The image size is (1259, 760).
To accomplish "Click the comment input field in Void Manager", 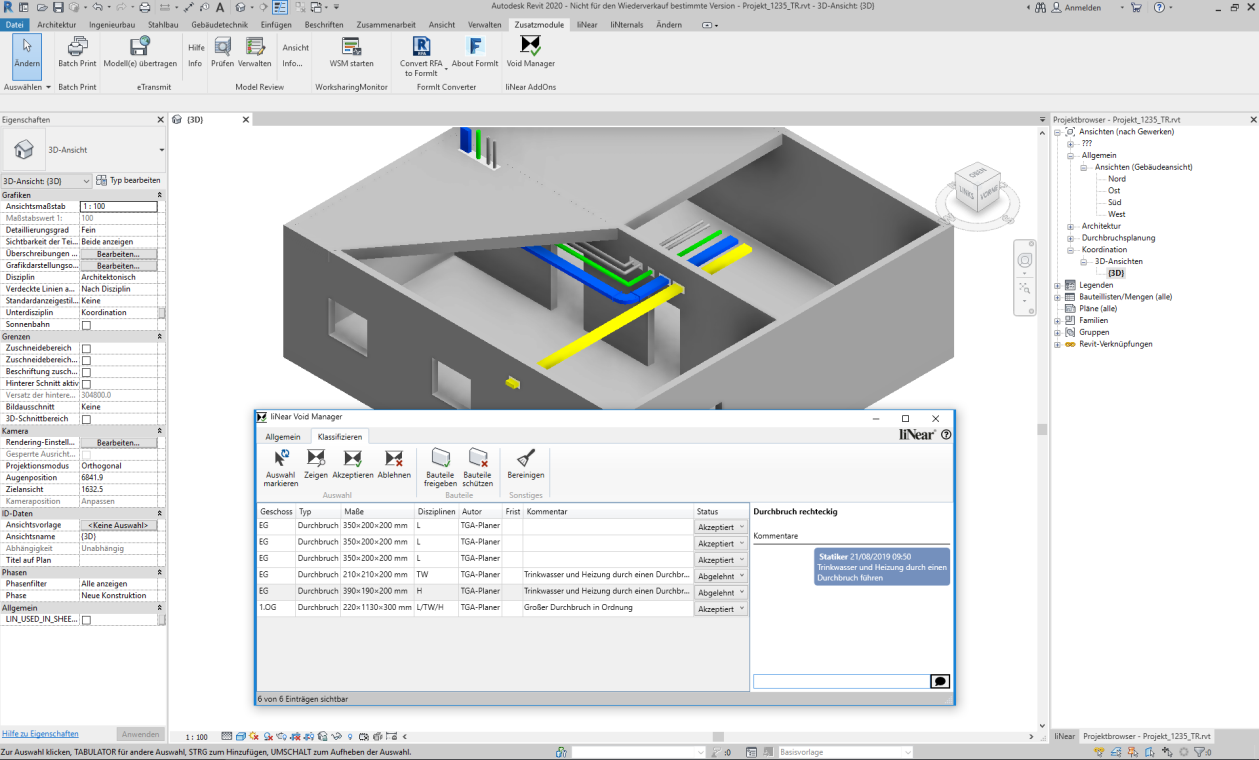I will tap(841, 681).
